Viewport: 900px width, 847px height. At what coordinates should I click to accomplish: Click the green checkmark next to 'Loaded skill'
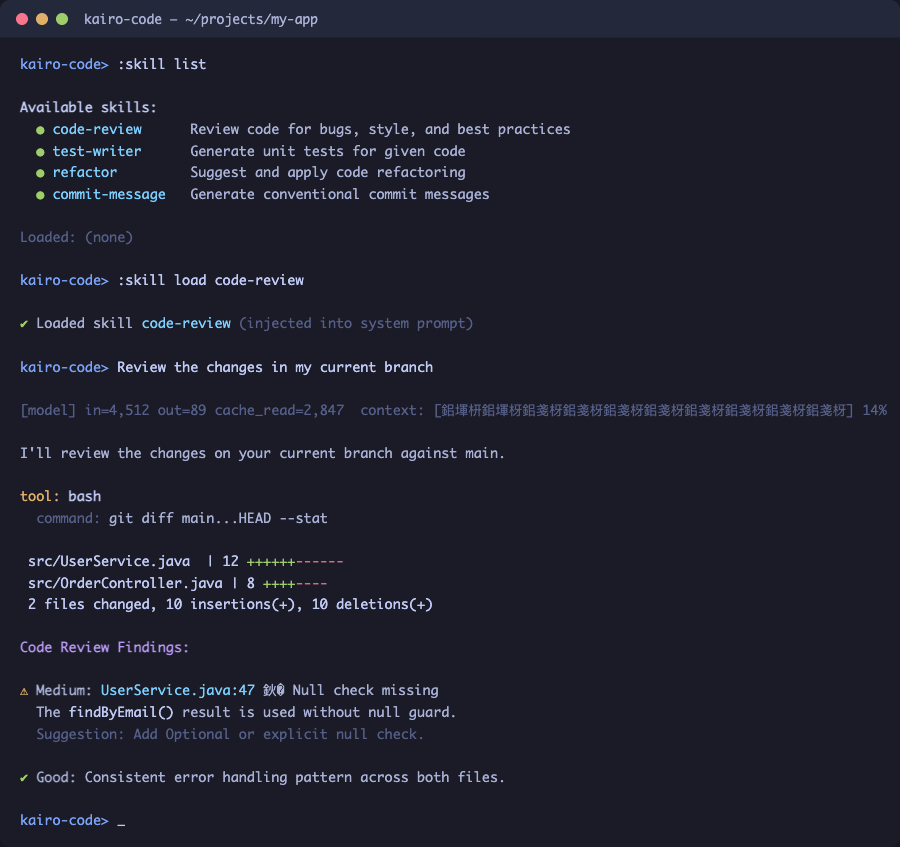pos(24,324)
